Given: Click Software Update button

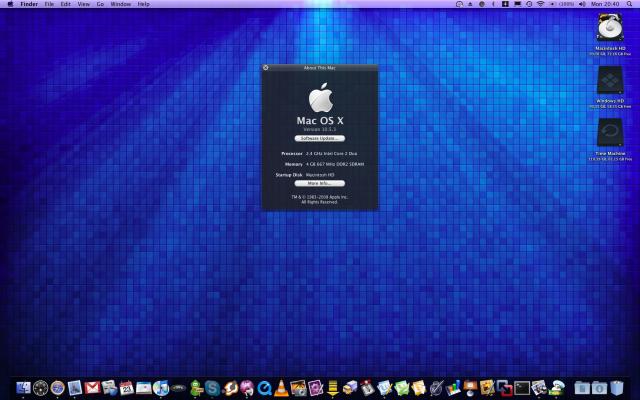Looking at the screenshot, I should (x=320, y=138).
